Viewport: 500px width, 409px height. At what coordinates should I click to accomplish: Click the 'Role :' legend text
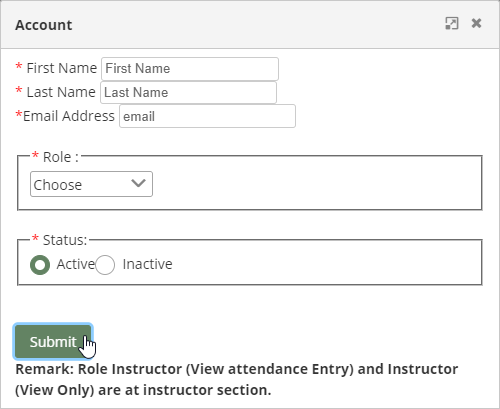coord(61,157)
